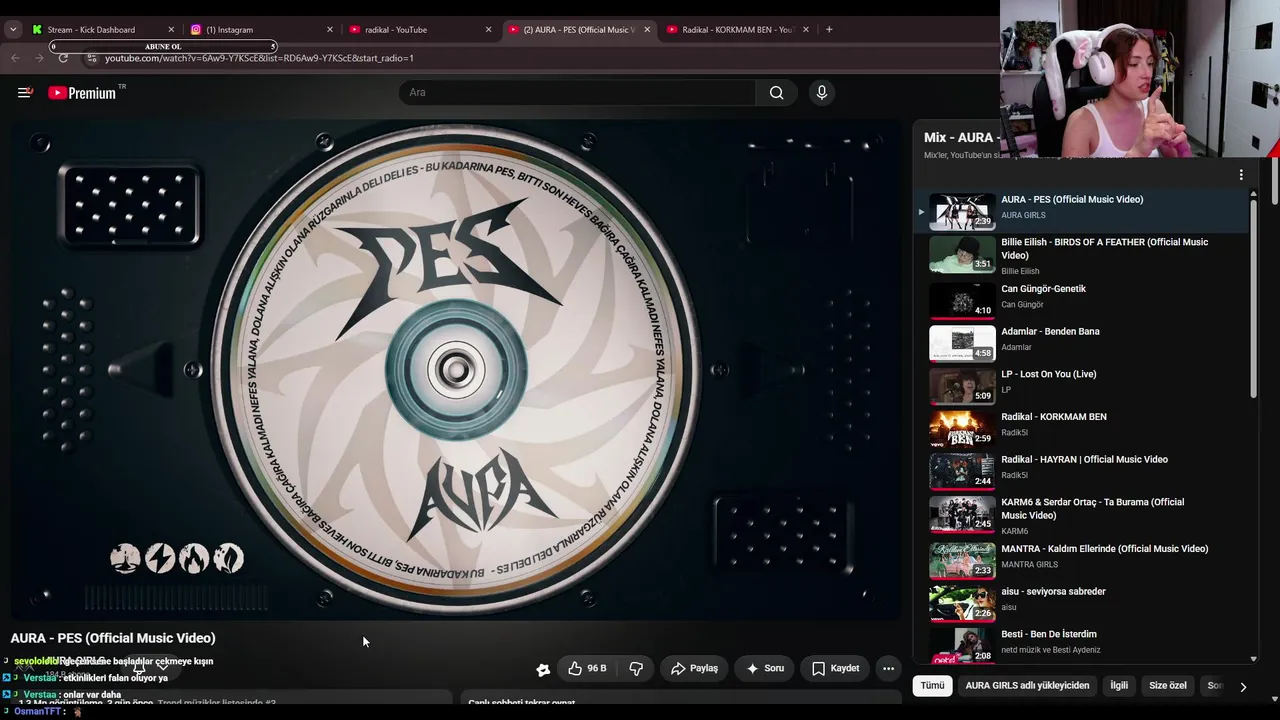The height and width of the screenshot is (720, 1280).
Task: Select the AURA GIRLS adlı yükleyiciden chip
Action: [1027, 686]
